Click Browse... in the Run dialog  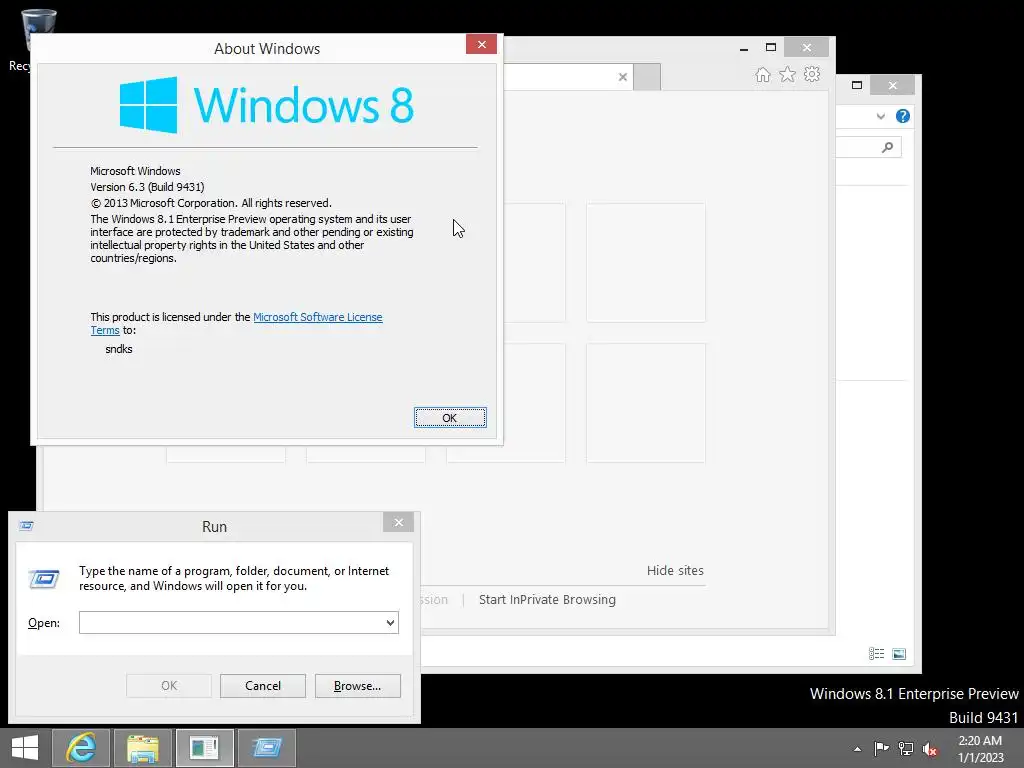coord(357,686)
